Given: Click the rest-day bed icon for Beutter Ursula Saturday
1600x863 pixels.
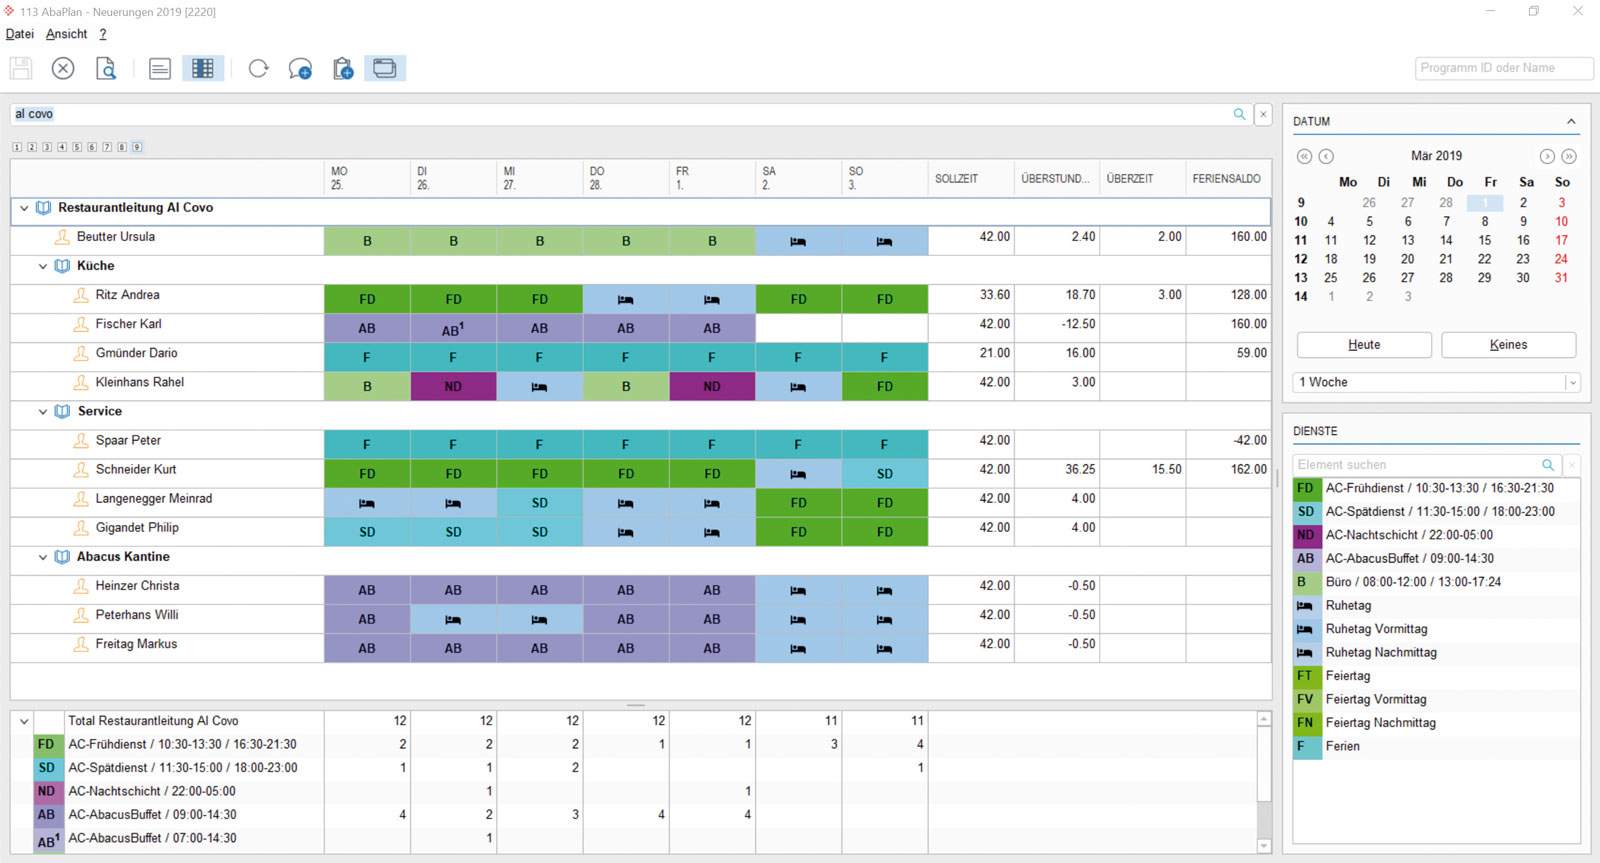Looking at the screenshot, I should pyautogui.click(x=798, y=241).
